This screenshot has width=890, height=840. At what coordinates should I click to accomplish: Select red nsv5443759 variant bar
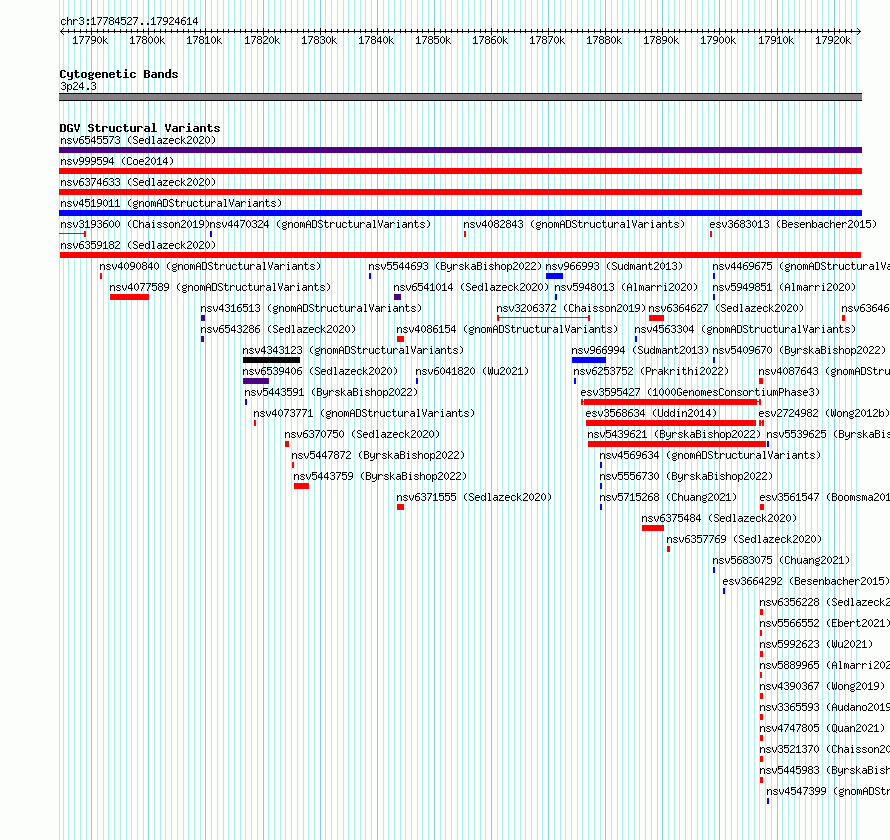pos(301,486)
